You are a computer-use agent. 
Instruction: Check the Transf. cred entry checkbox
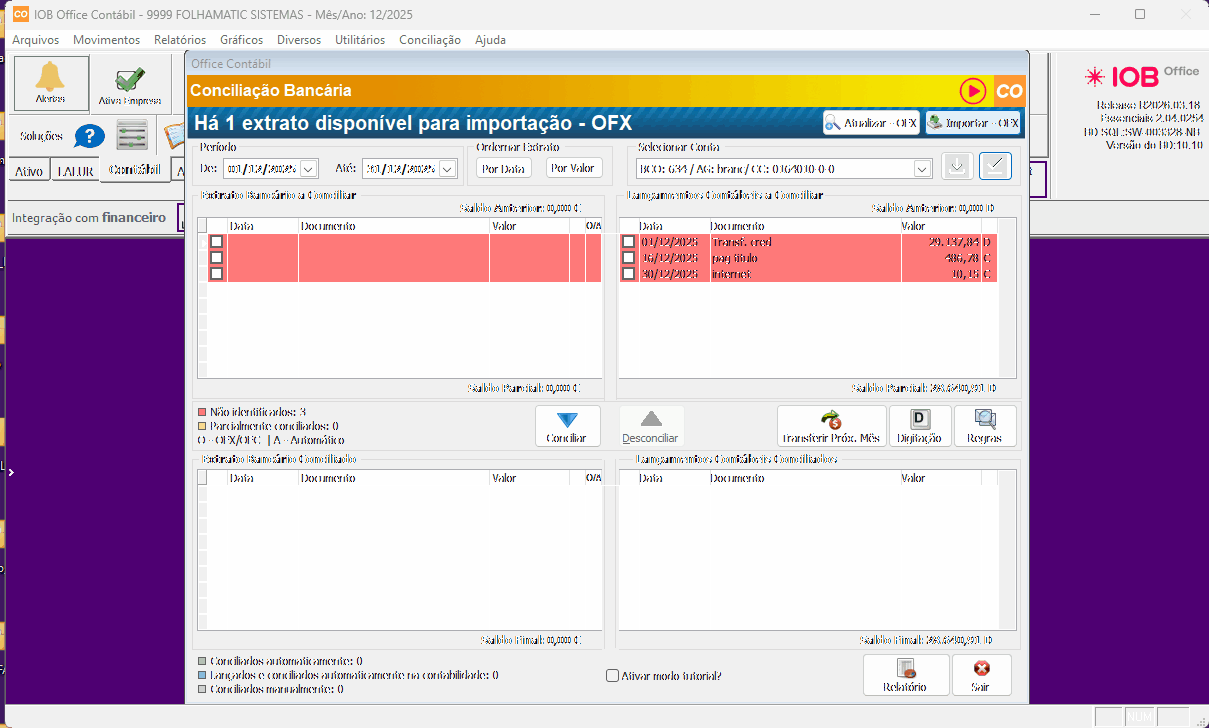point(628,242)
